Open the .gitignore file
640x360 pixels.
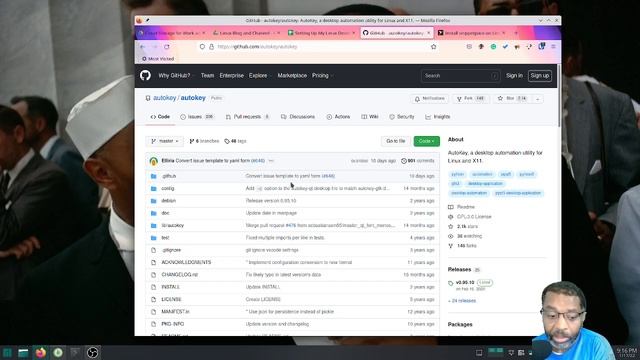[x=171, y=250]
